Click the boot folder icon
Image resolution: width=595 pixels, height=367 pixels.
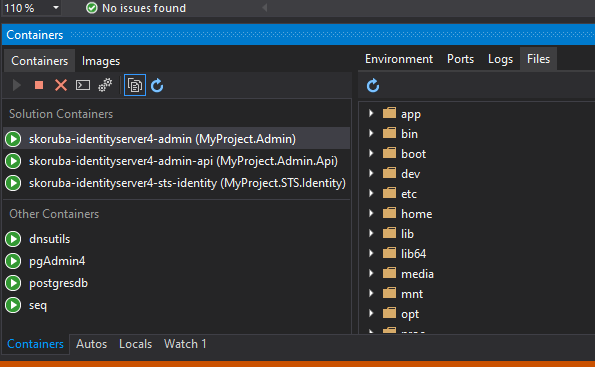point(389,153)
